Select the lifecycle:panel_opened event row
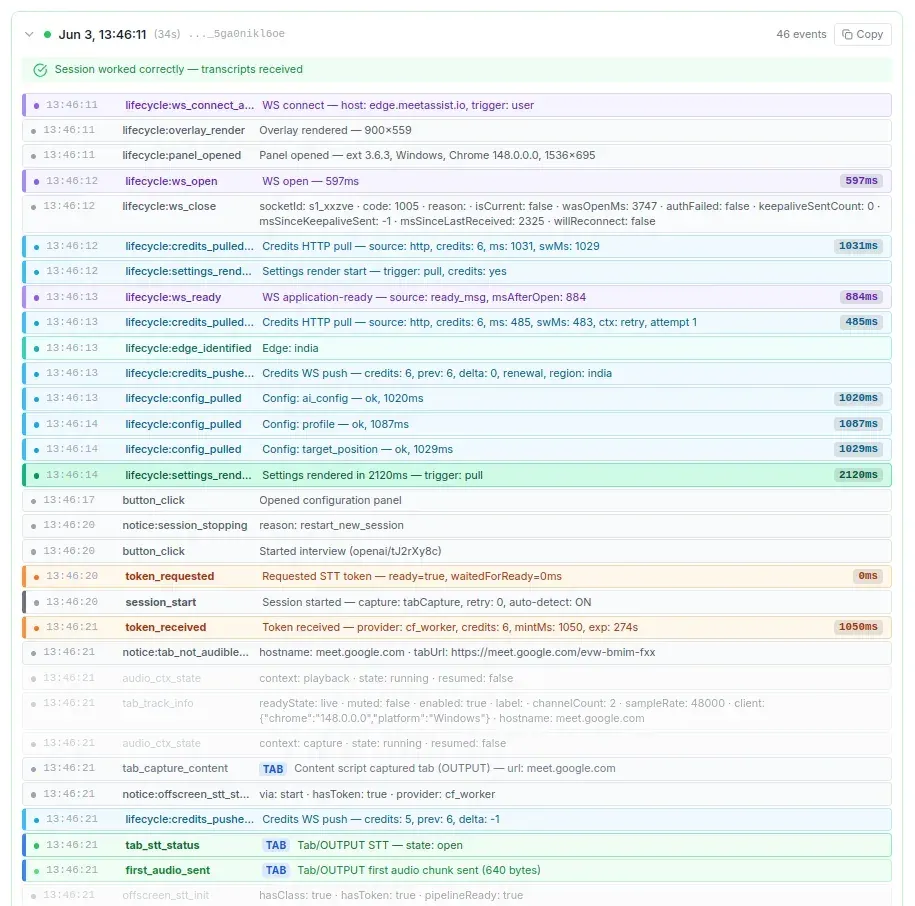The image size is (915, 906). (x=457, y=155)
